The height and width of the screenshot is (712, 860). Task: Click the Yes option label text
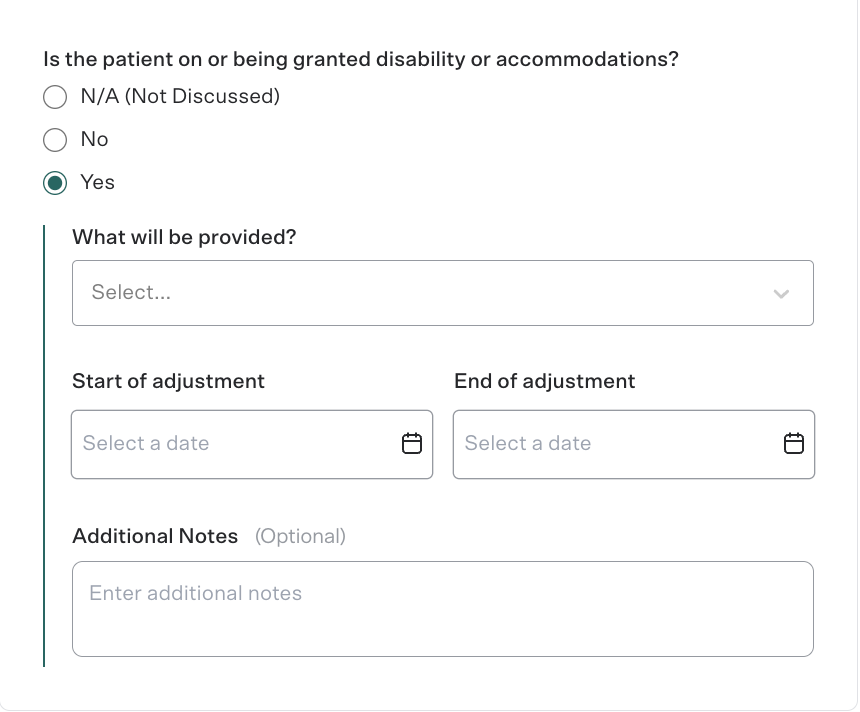tap(98, 182)
